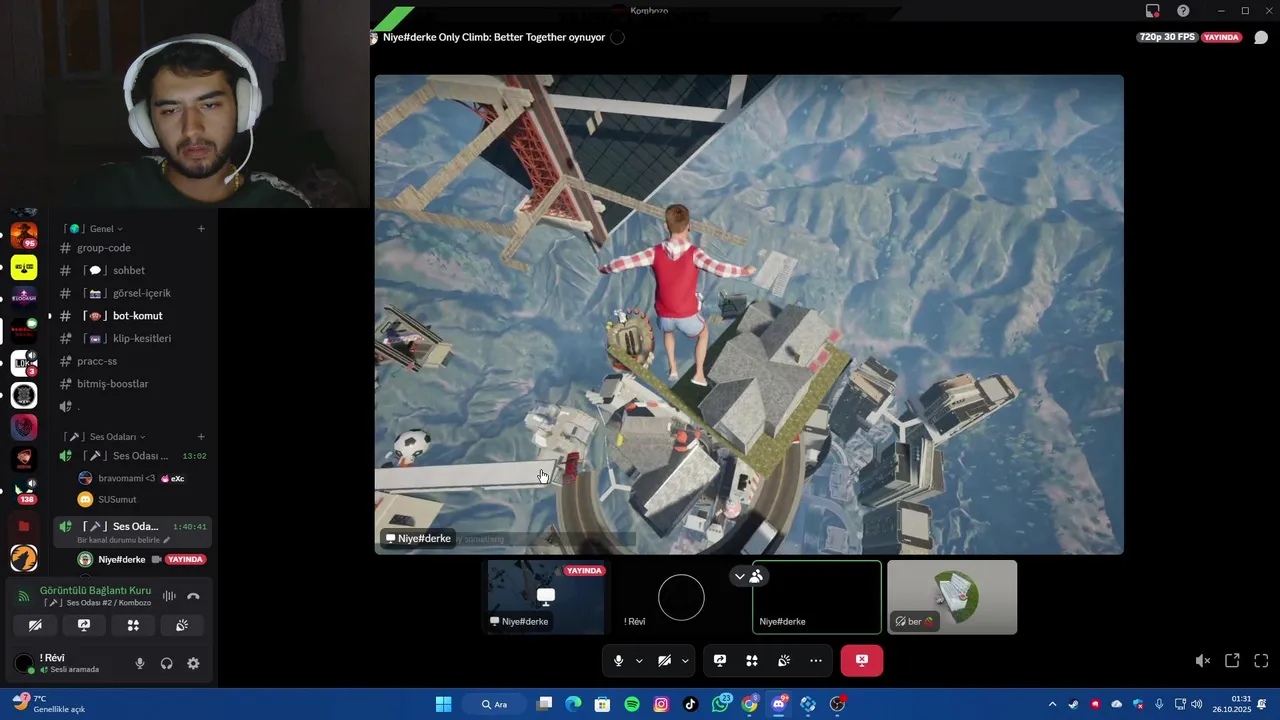The image size is (1280, 720).
Task: Click the taskbar Ara search box
Action: coord(495,704)
